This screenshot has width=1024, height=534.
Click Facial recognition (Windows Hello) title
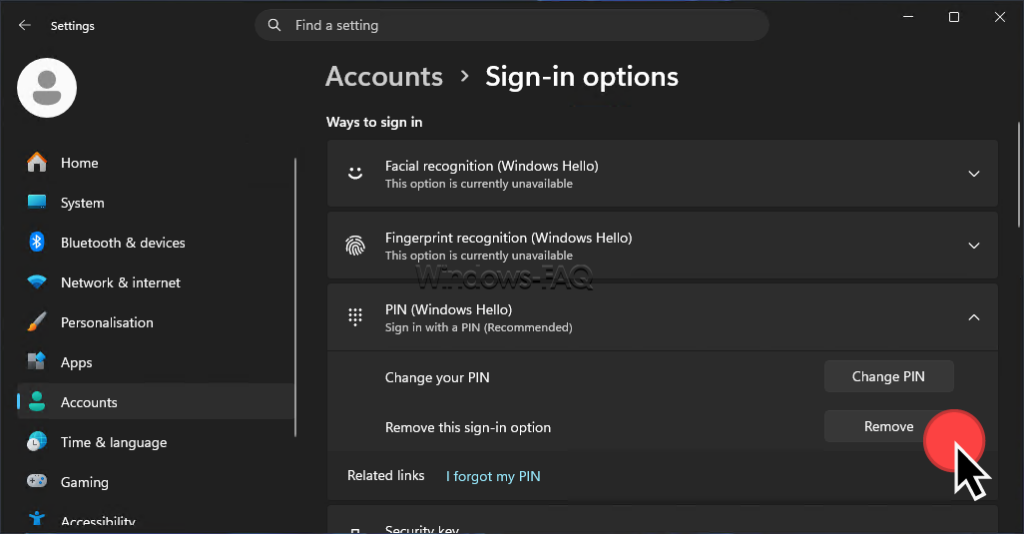[x=491, y=166]
